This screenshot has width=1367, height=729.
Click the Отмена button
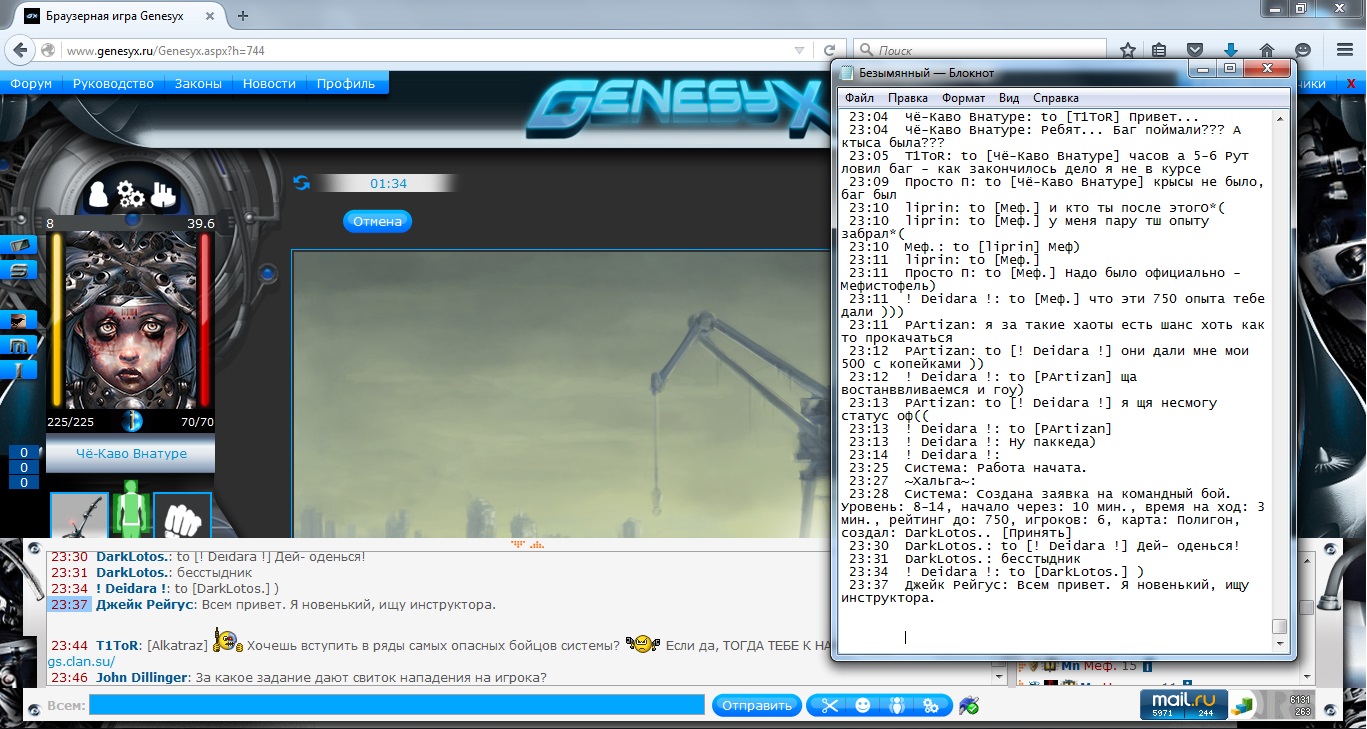point(377,221)
